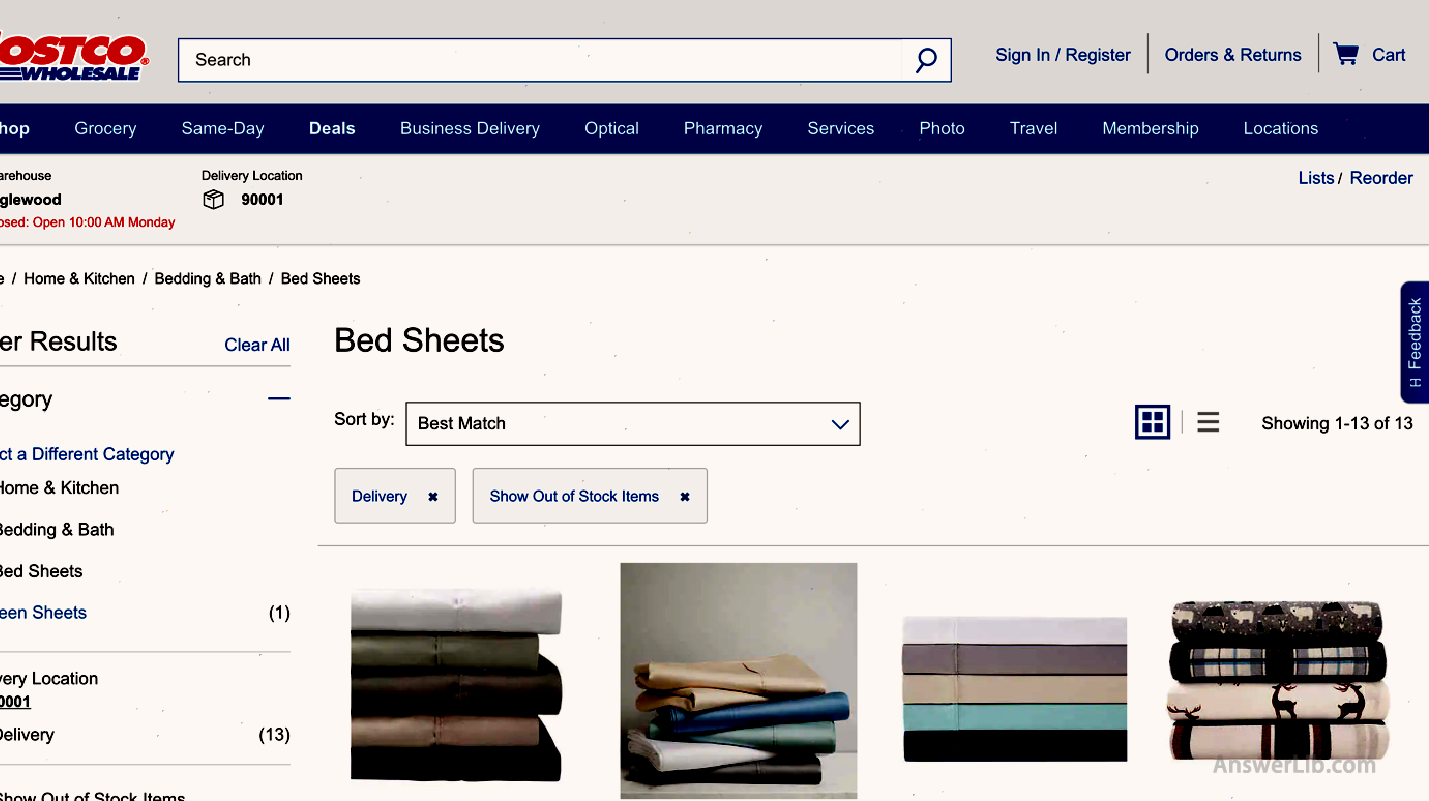Go to Home & Kitchen breadcrumb

click(79, 279)
